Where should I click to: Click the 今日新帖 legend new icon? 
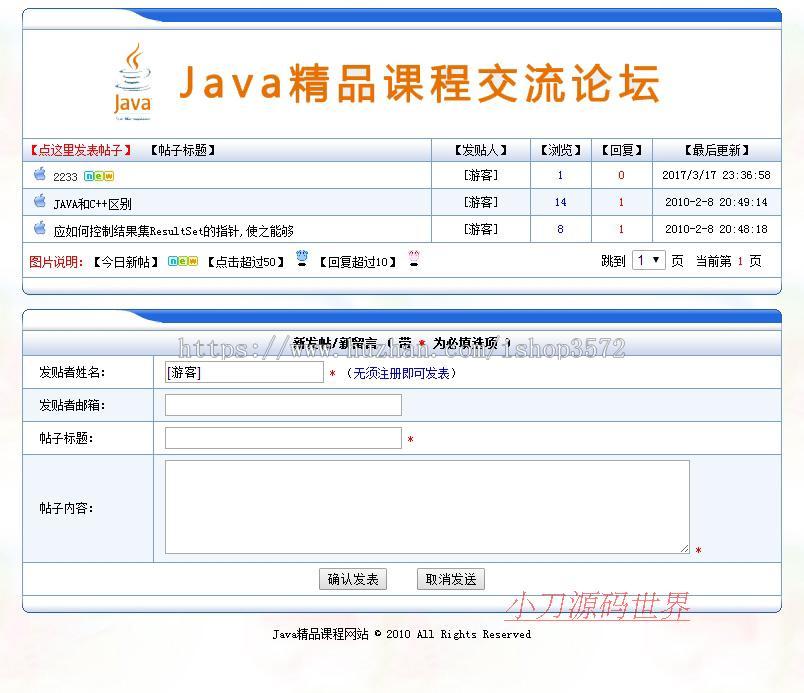click(x=182, y=261)
